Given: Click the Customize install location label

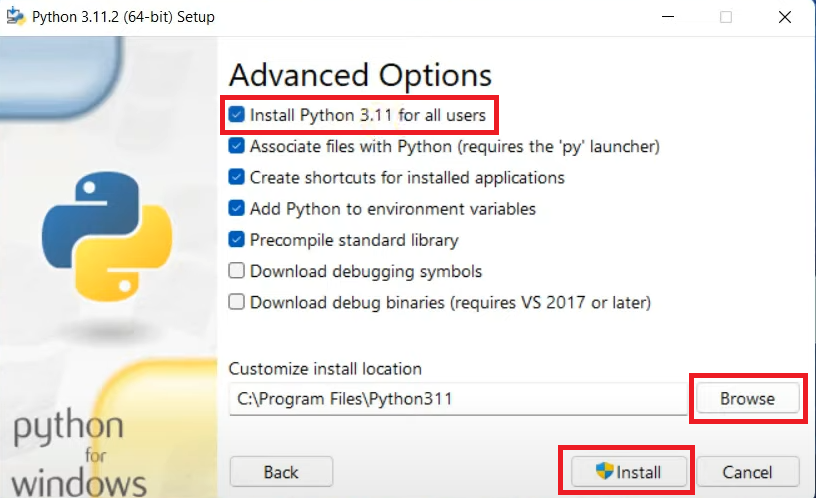Looking at the screenshot, I should pyautogui.click(x=325, y=369).
